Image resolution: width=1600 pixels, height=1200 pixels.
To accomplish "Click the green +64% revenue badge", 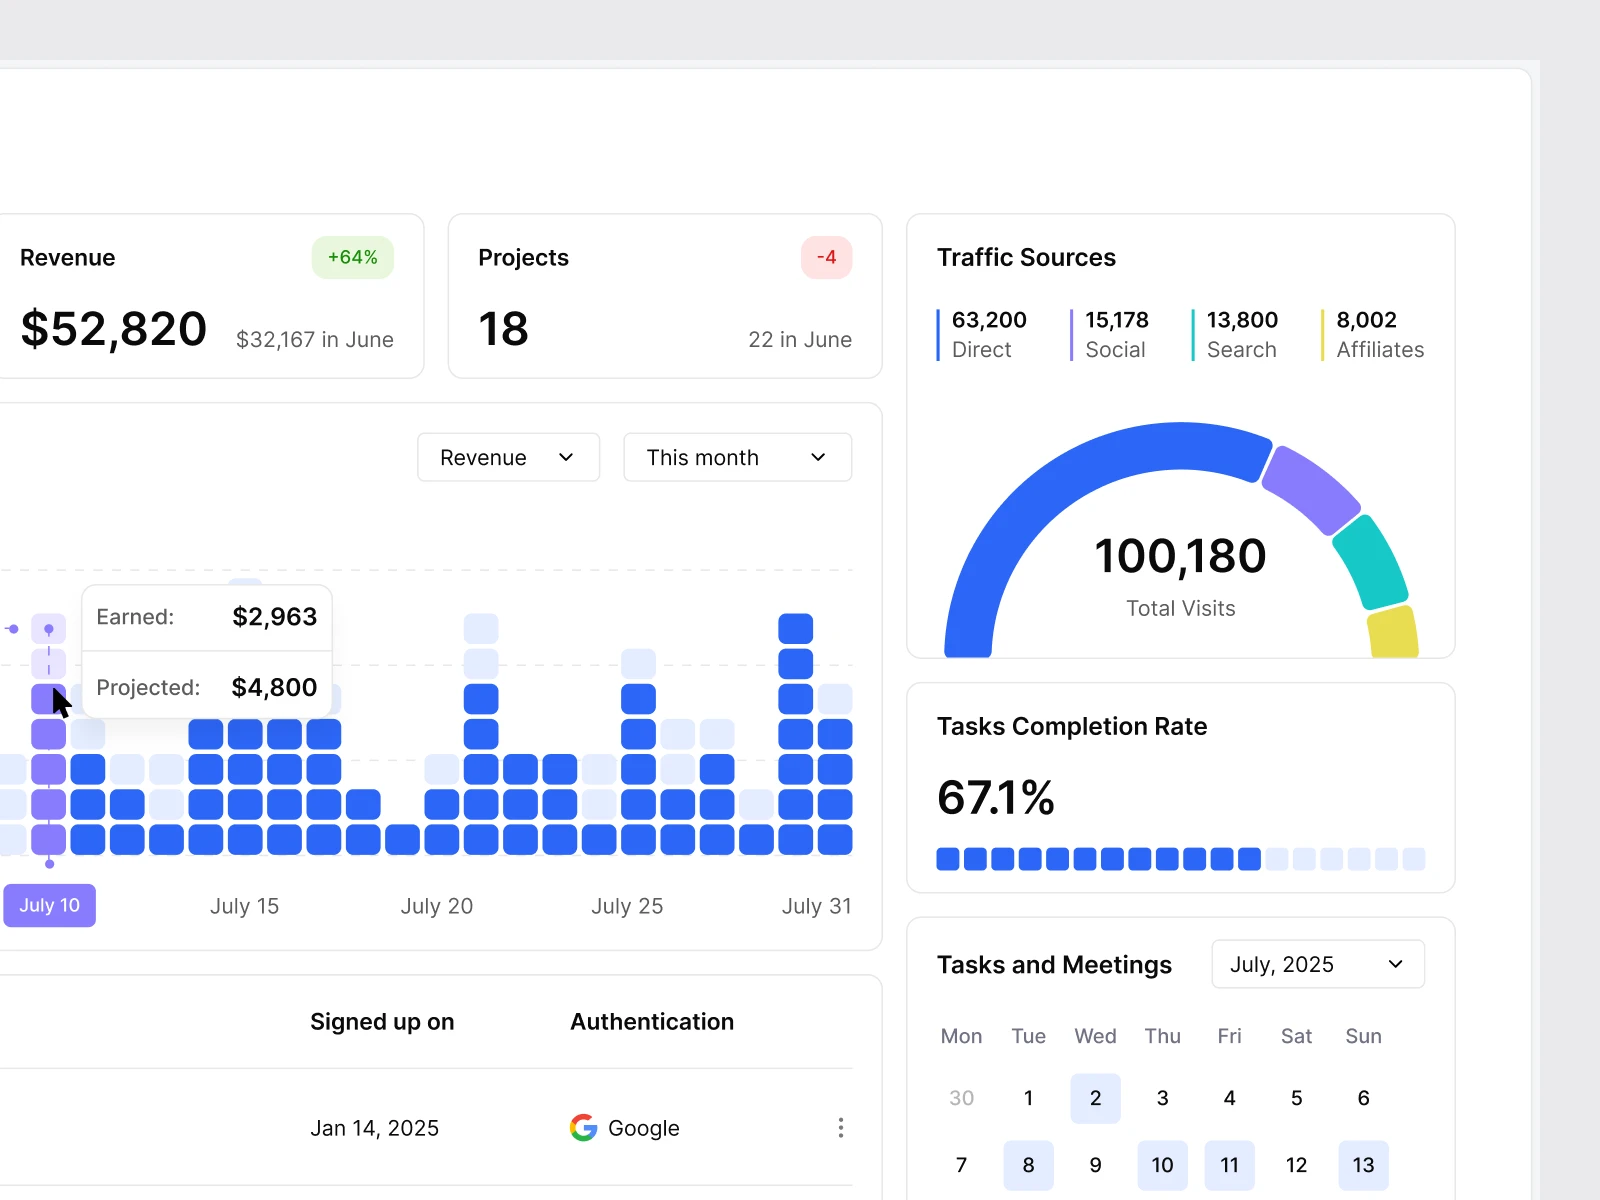I will (352, 257).
